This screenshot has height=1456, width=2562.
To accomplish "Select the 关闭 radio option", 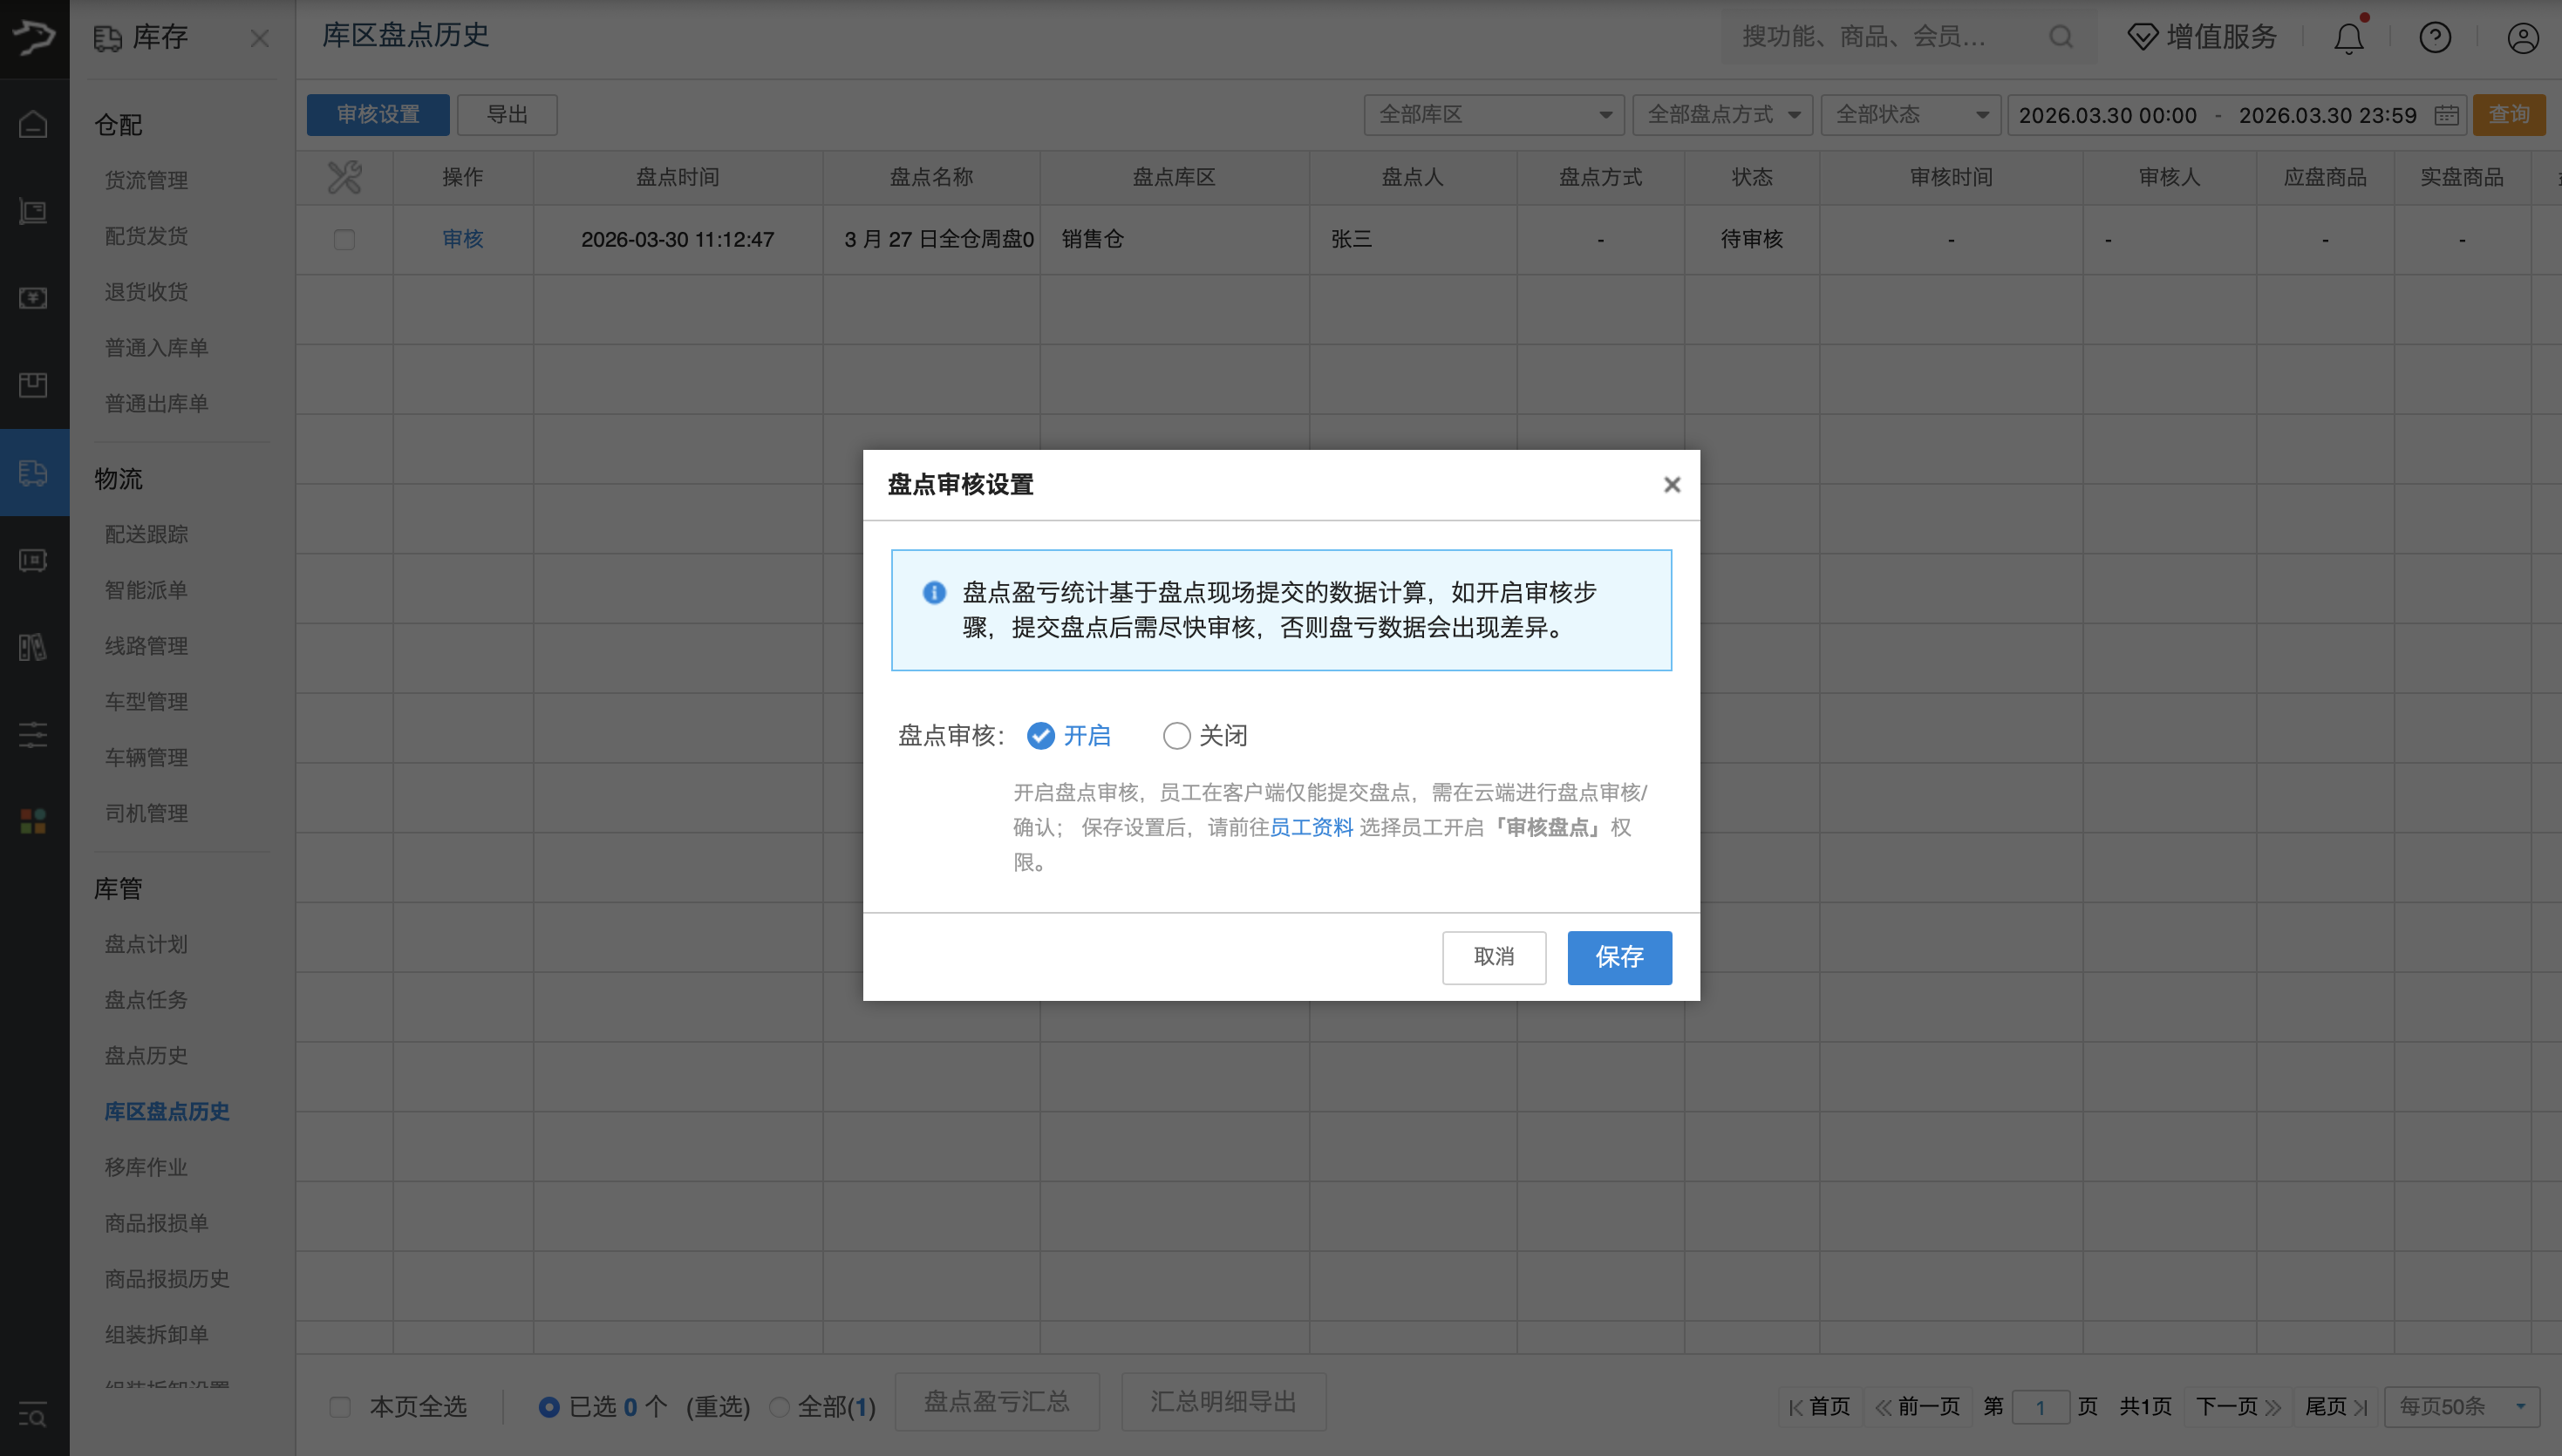I will [x=1176, y=736].
